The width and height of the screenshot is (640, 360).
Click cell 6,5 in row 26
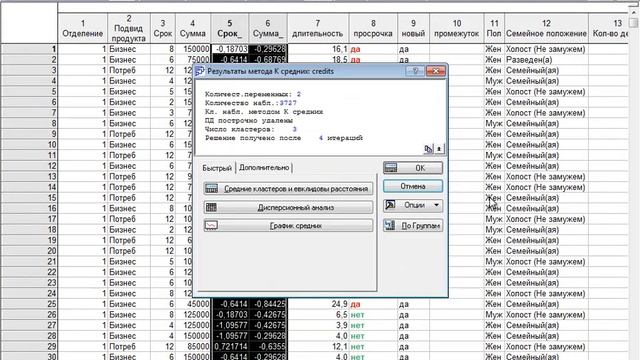click(x=318, y=314)
